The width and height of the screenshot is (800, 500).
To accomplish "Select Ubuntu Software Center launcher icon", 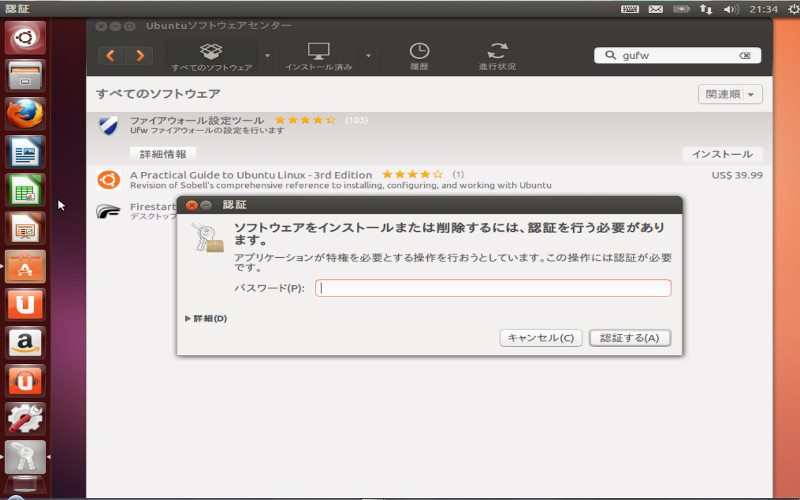I will (x=25, y=266).
